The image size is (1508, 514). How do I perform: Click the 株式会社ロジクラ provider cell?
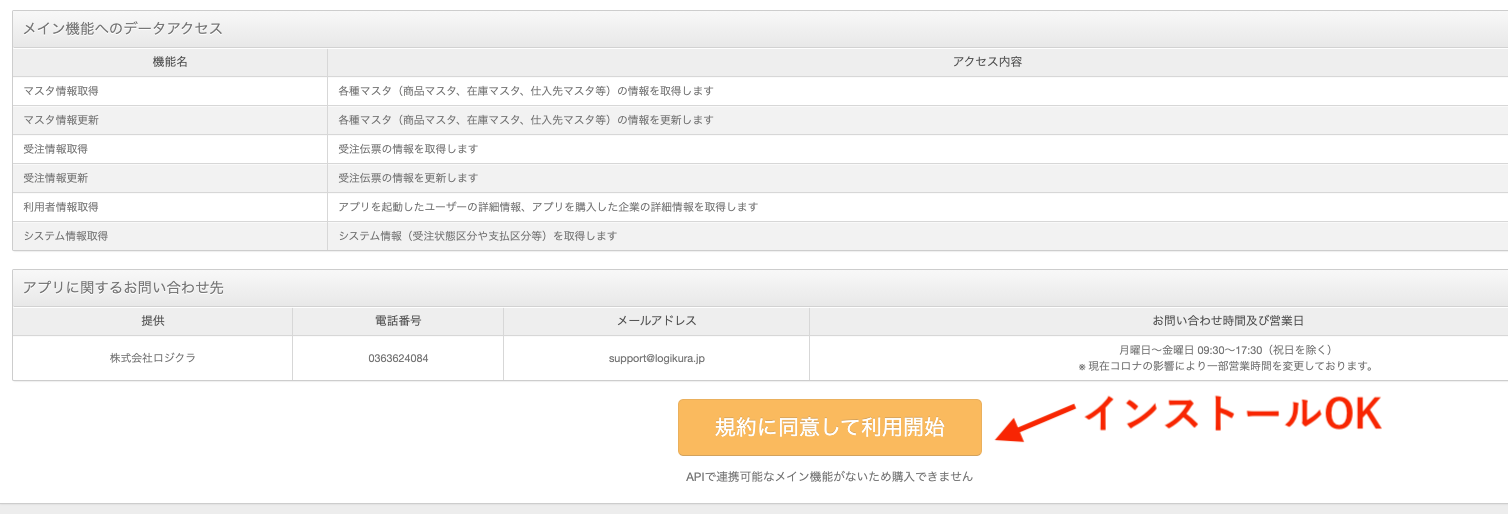tap(152, 358)
